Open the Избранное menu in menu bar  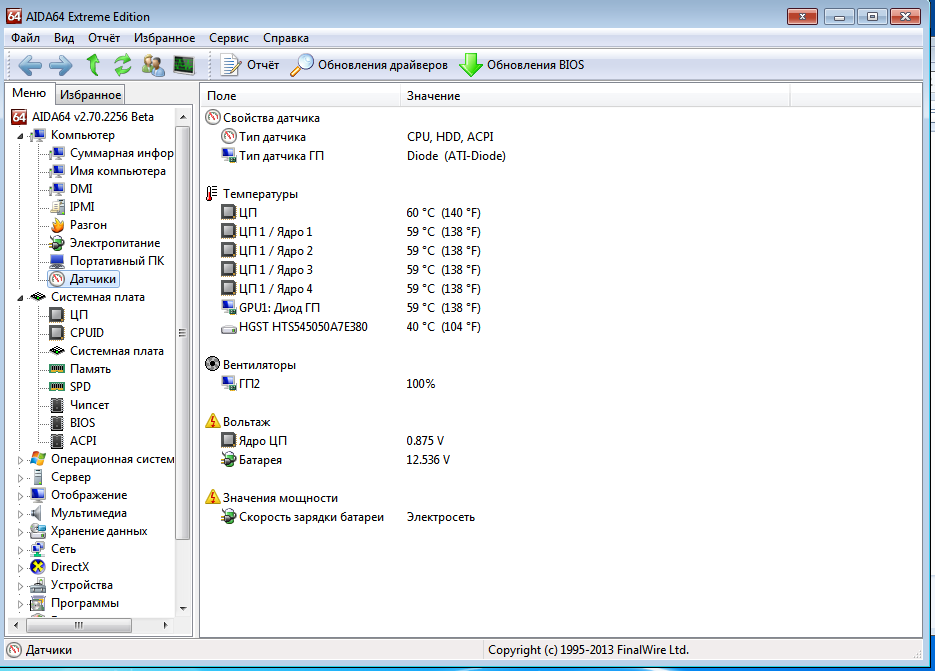pos(165,38)
